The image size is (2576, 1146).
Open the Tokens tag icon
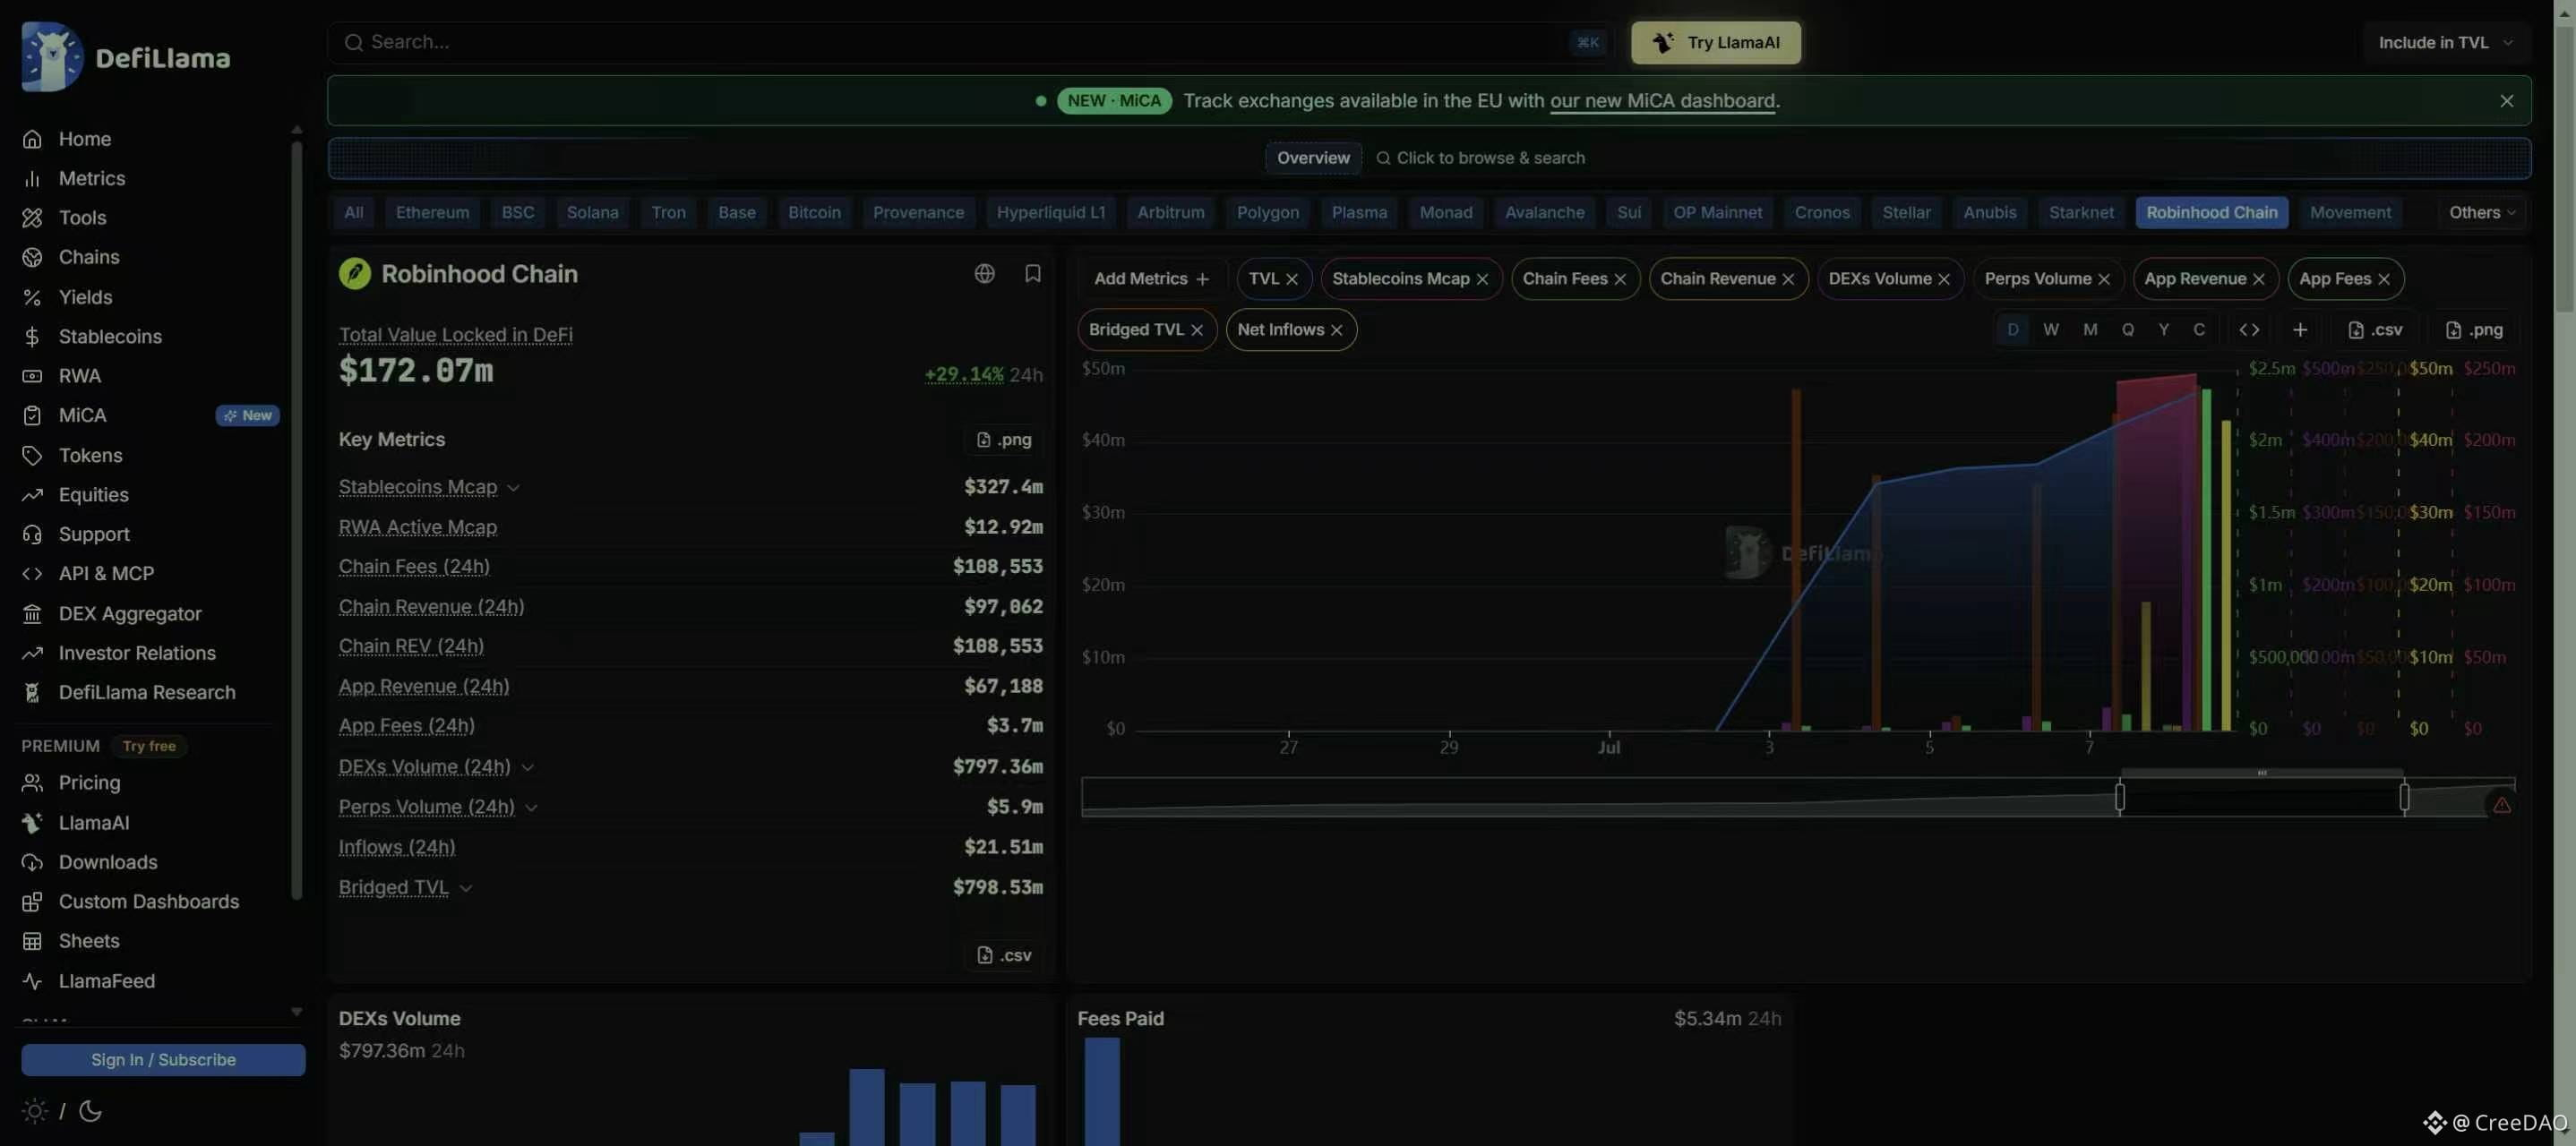click(32, 456)
